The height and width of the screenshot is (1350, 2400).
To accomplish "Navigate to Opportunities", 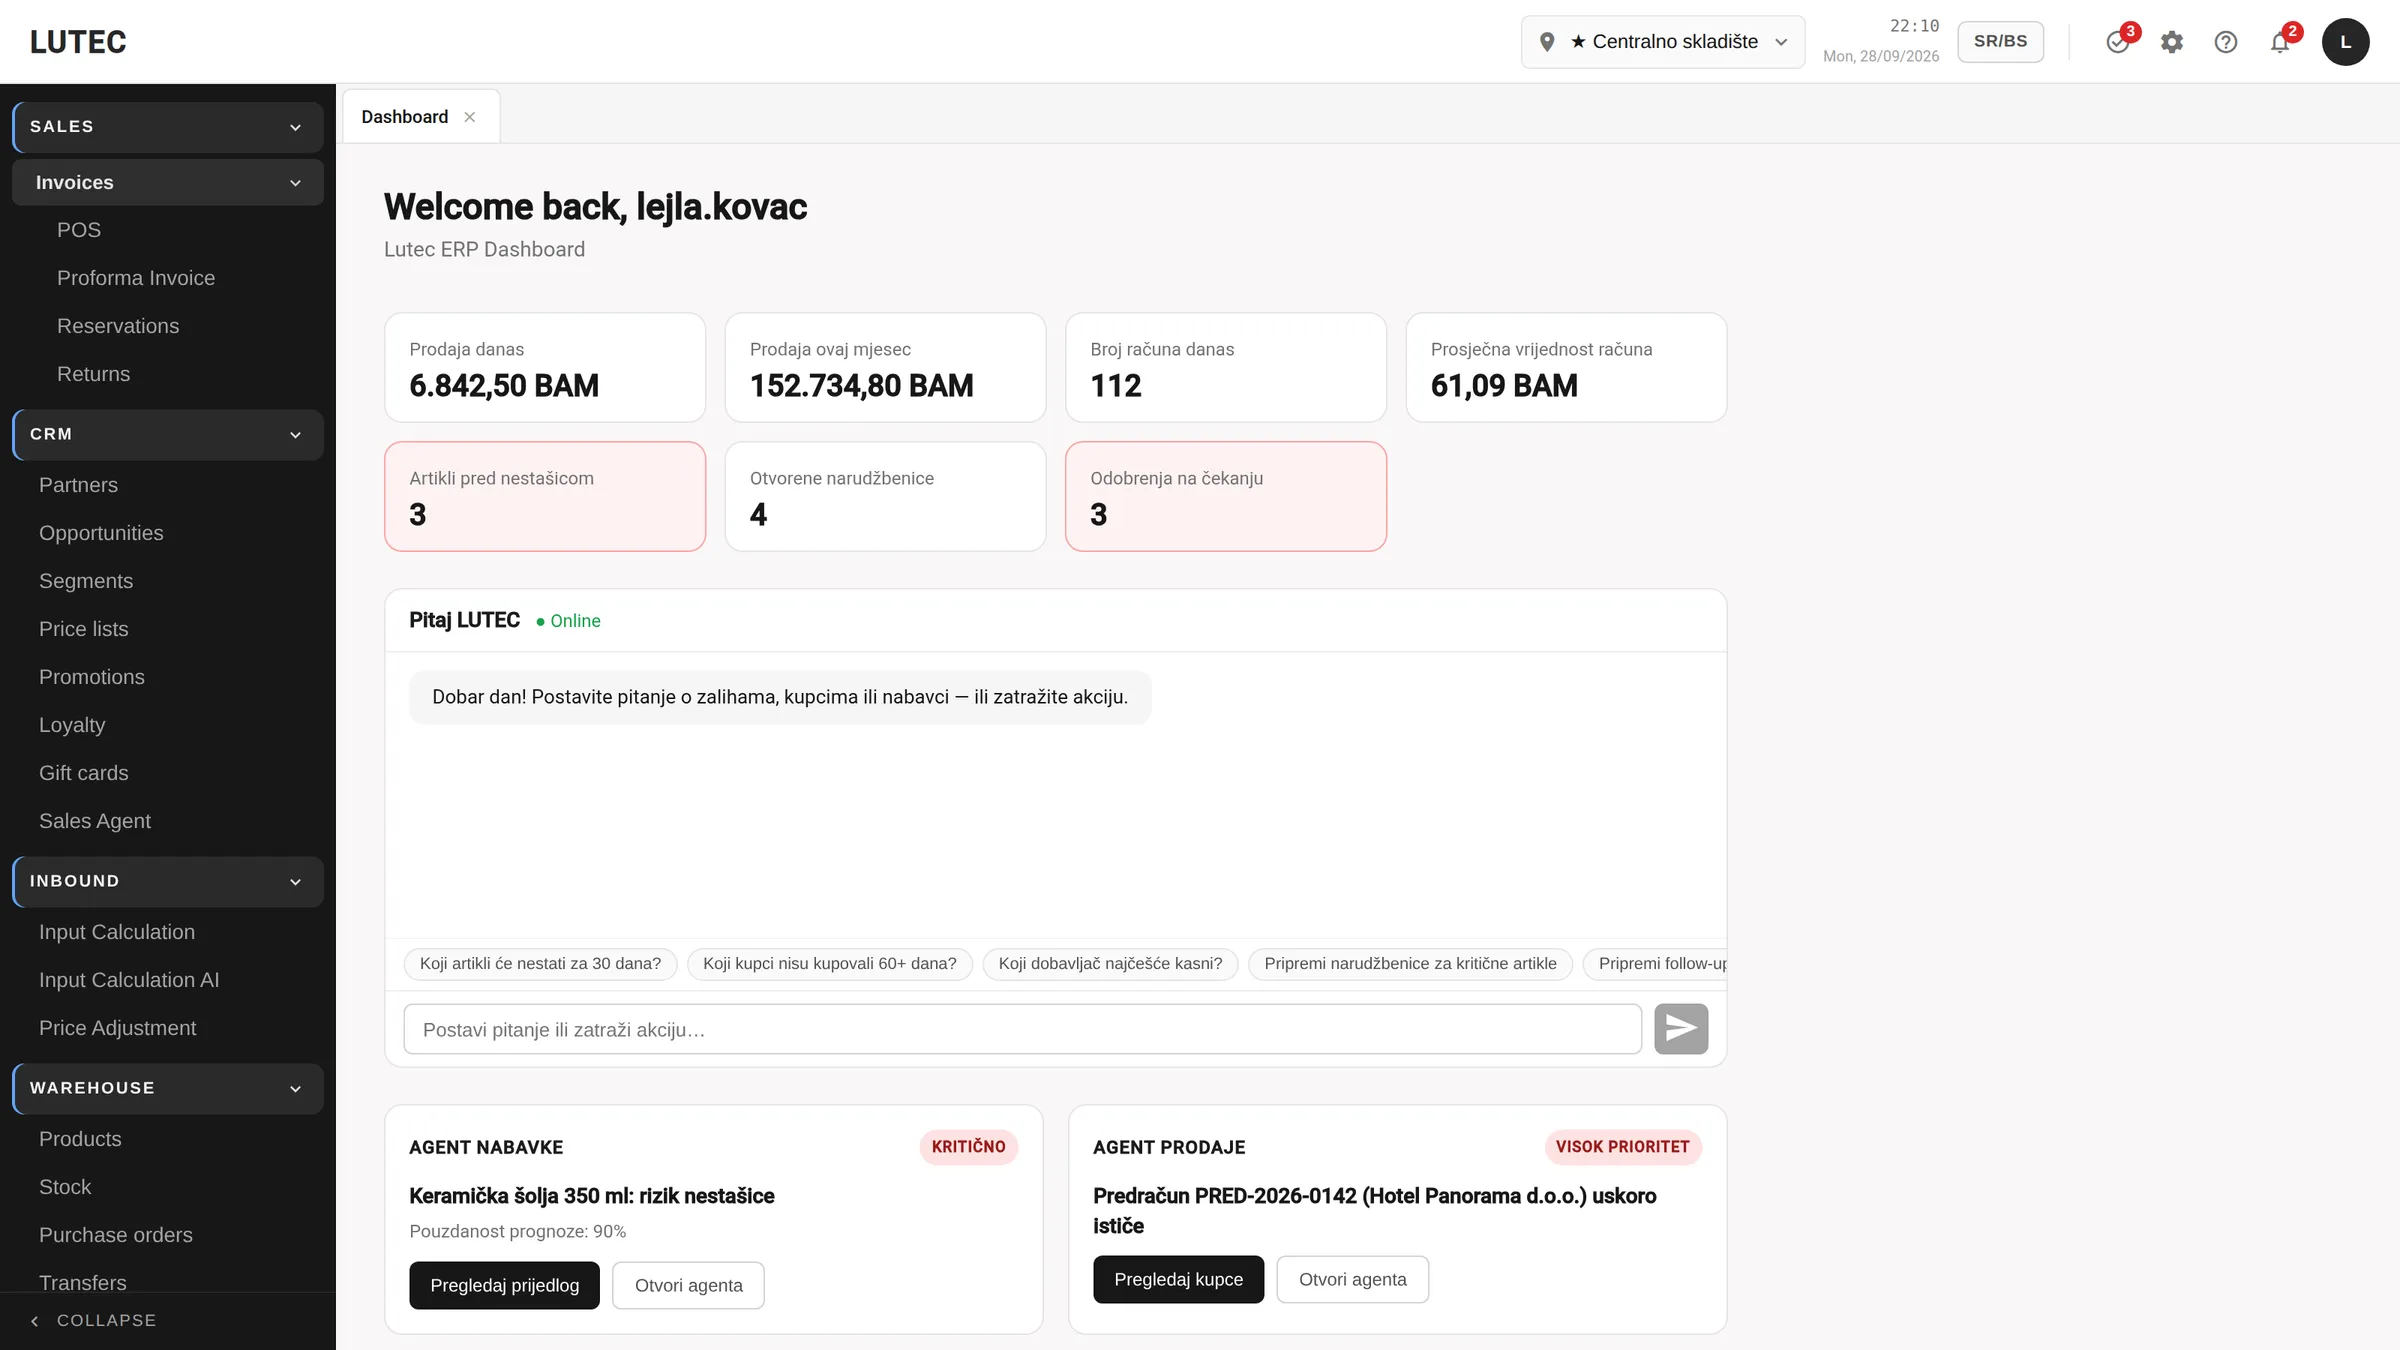I will click(x=101, y=533).
